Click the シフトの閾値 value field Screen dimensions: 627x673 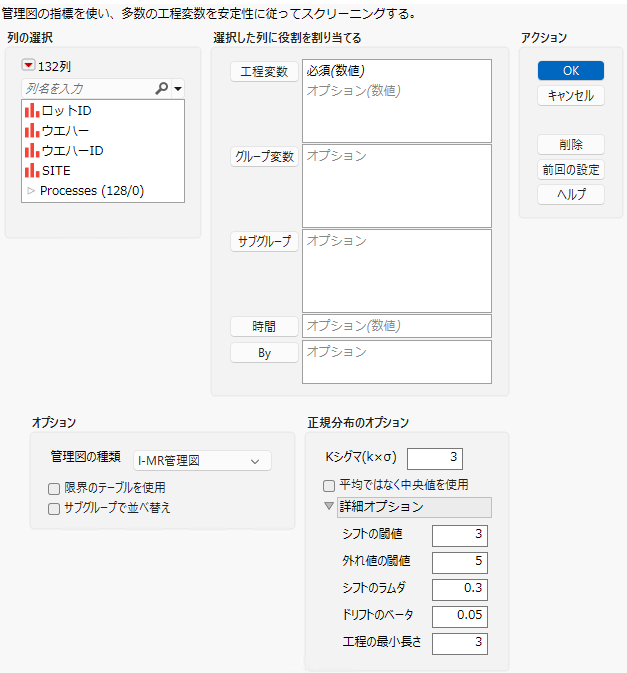460,536
